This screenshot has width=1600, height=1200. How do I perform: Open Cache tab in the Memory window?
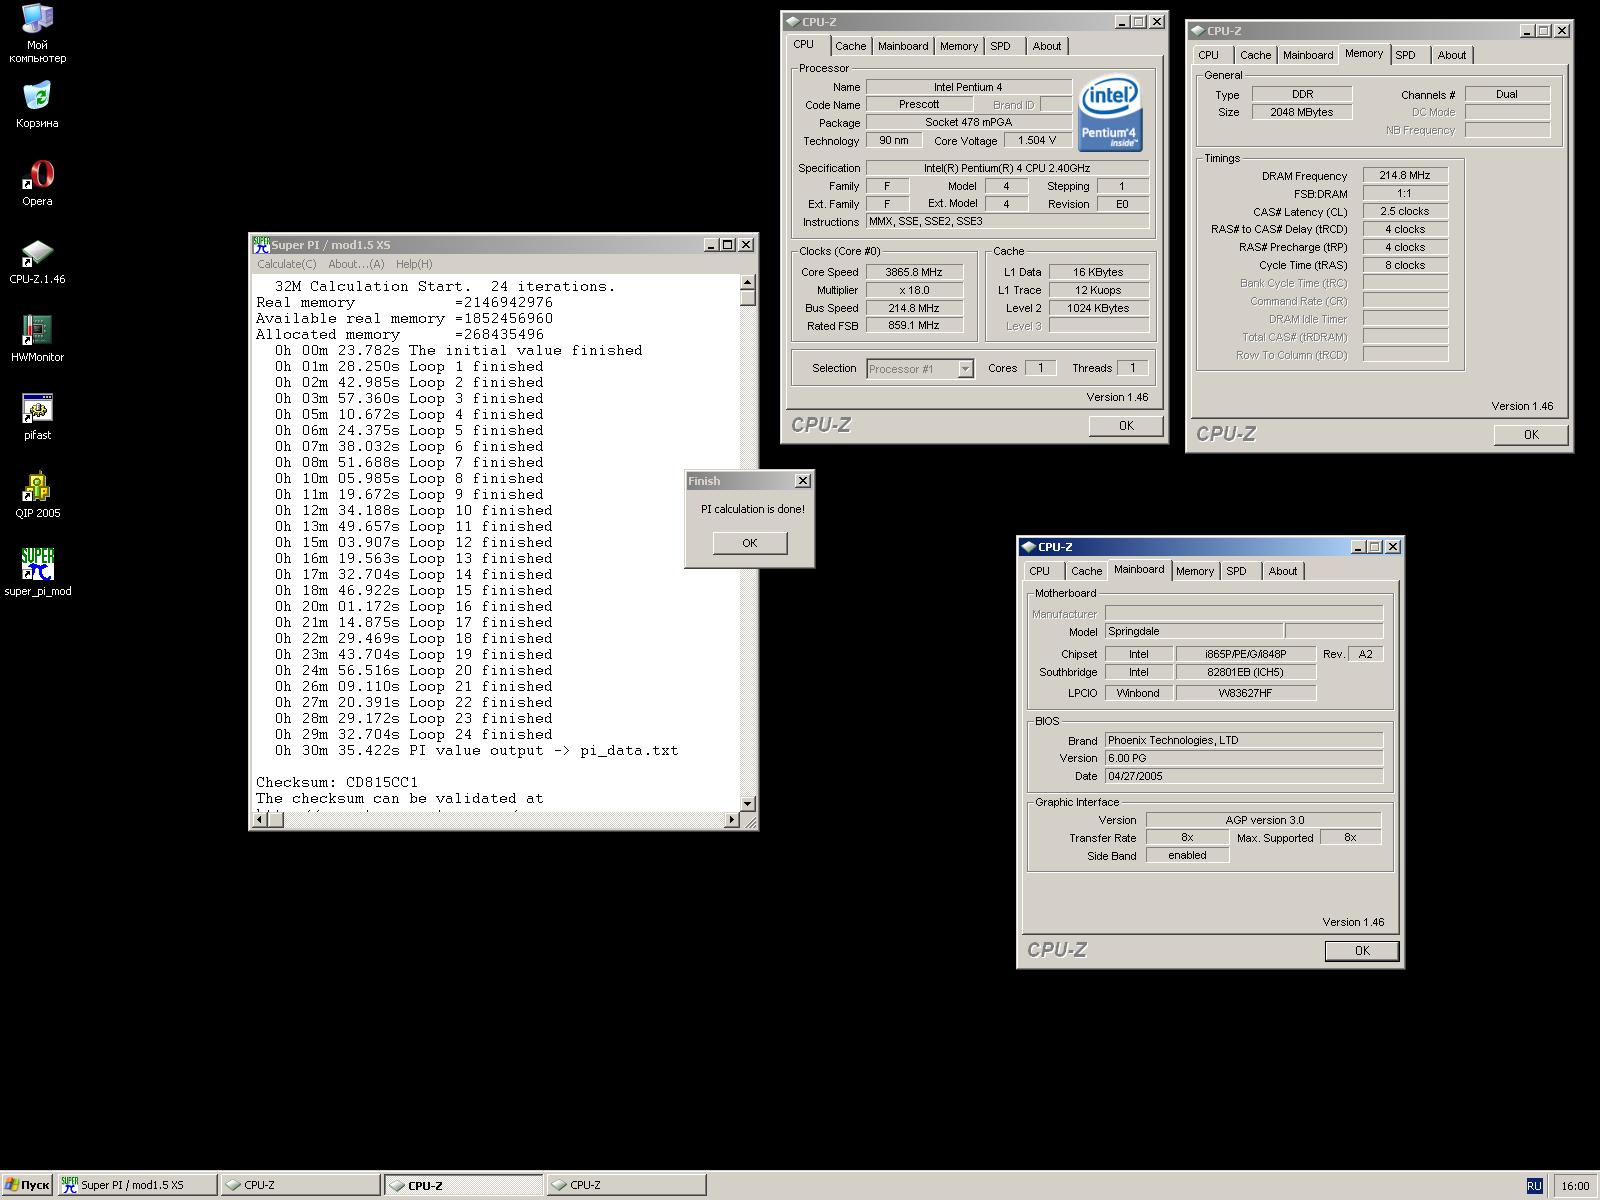1255,55
